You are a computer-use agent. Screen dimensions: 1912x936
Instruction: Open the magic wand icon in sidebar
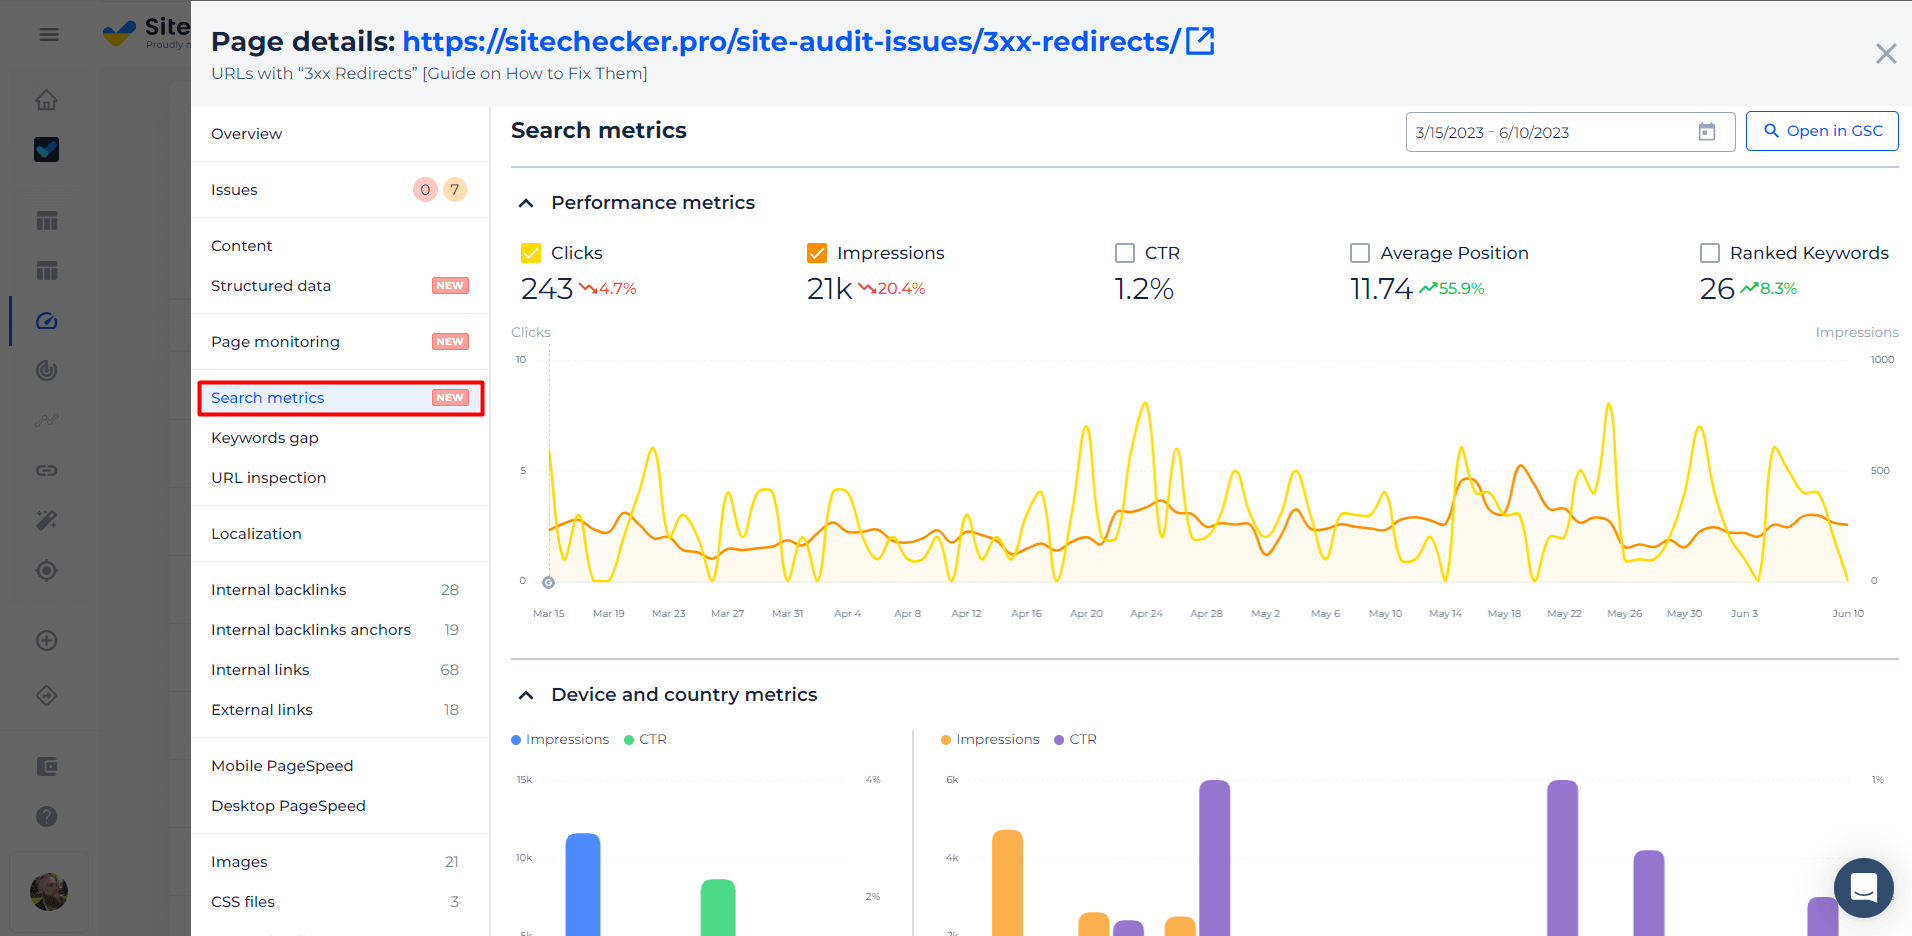pyautogui.click(x=47, y=520)
